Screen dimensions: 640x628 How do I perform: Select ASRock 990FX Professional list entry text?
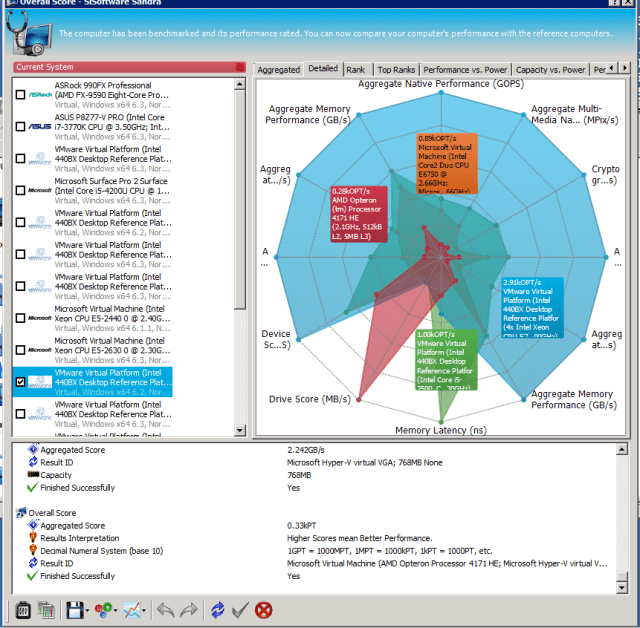click(112, 95)
